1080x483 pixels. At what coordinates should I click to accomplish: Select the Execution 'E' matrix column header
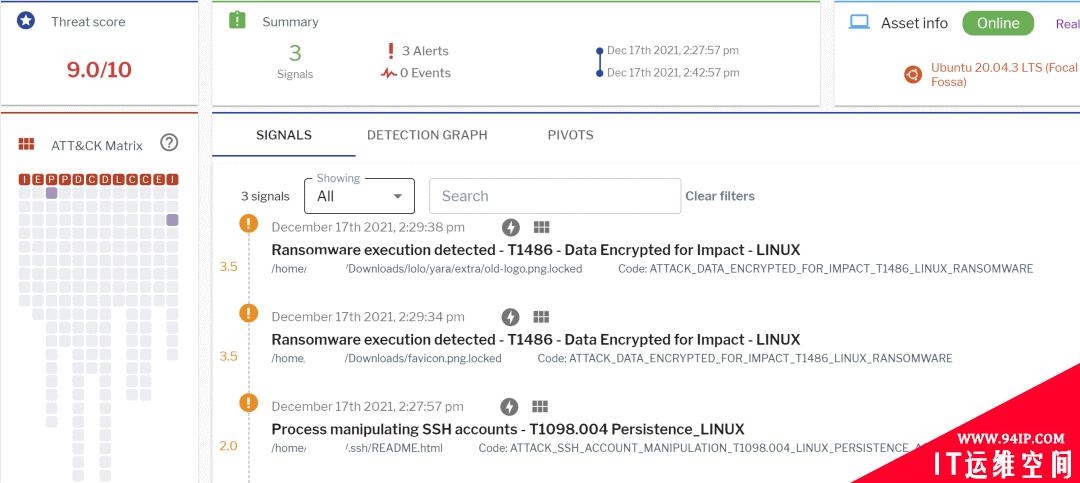coord(38,180)
